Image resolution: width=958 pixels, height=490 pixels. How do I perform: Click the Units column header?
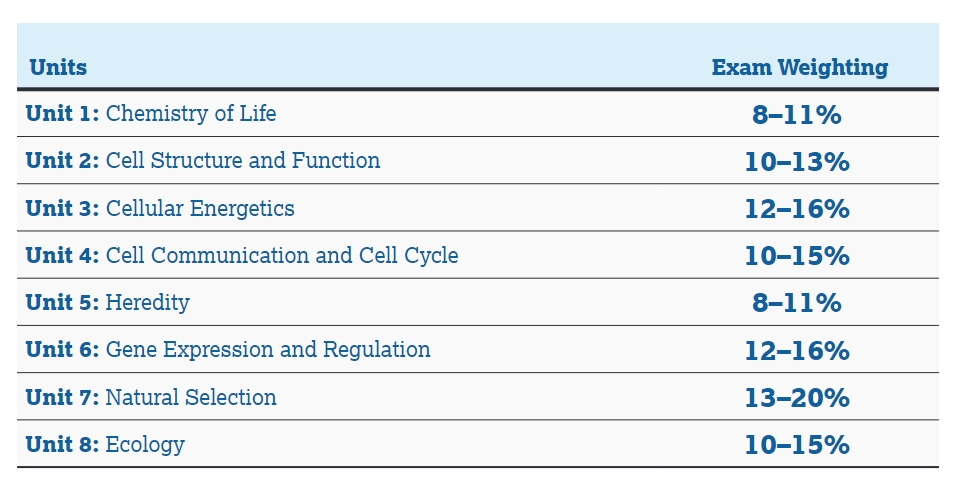(58, 67)
